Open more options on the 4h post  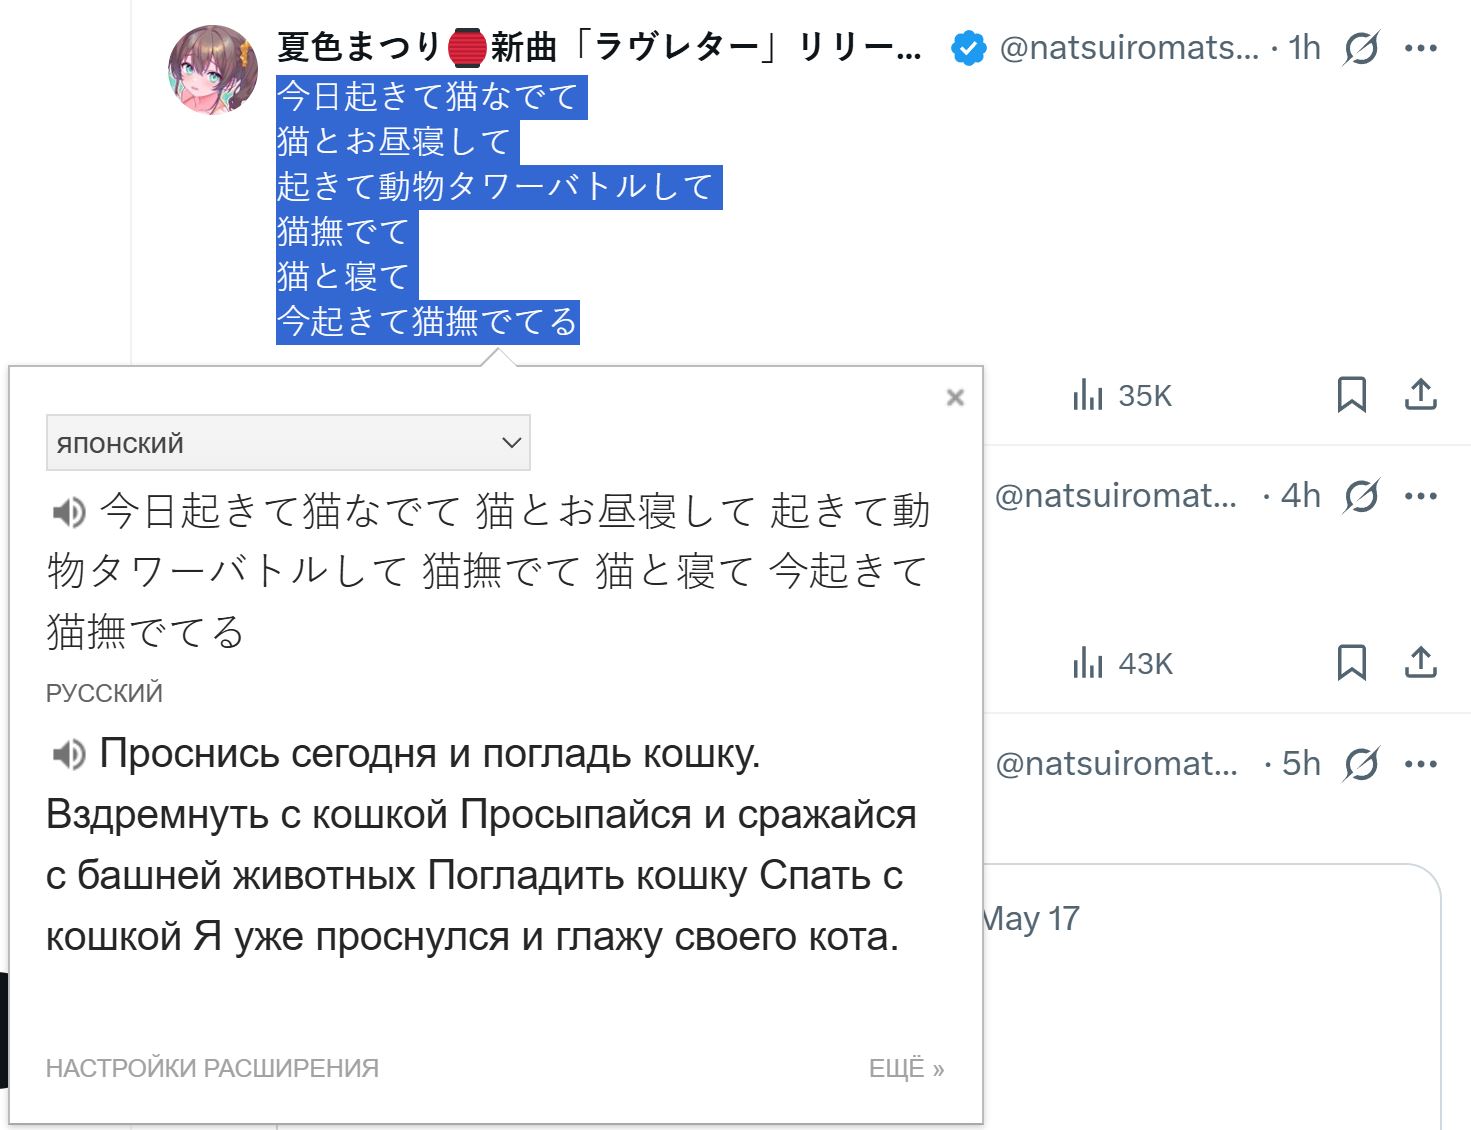1421,496
